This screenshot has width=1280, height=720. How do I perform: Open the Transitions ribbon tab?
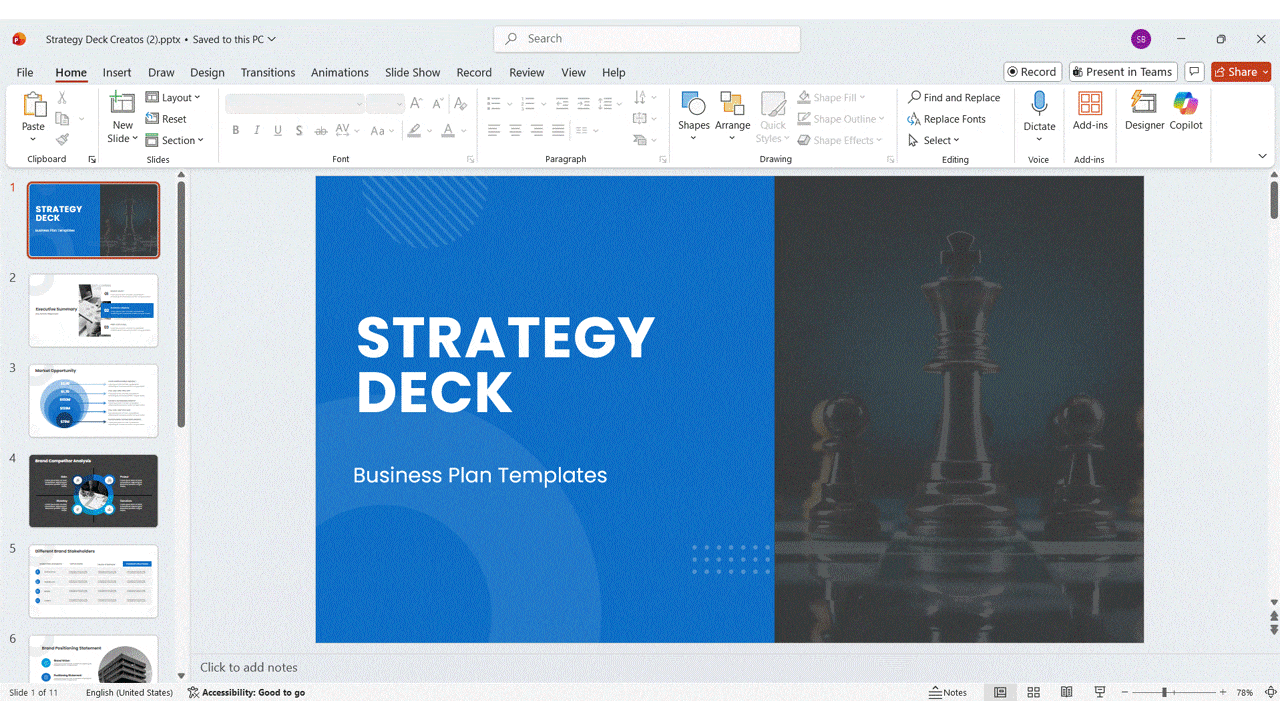[268, 73]
